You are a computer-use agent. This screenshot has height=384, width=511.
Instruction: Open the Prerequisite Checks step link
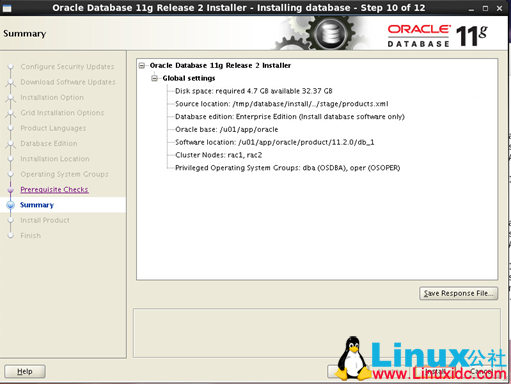click(54, 189)
